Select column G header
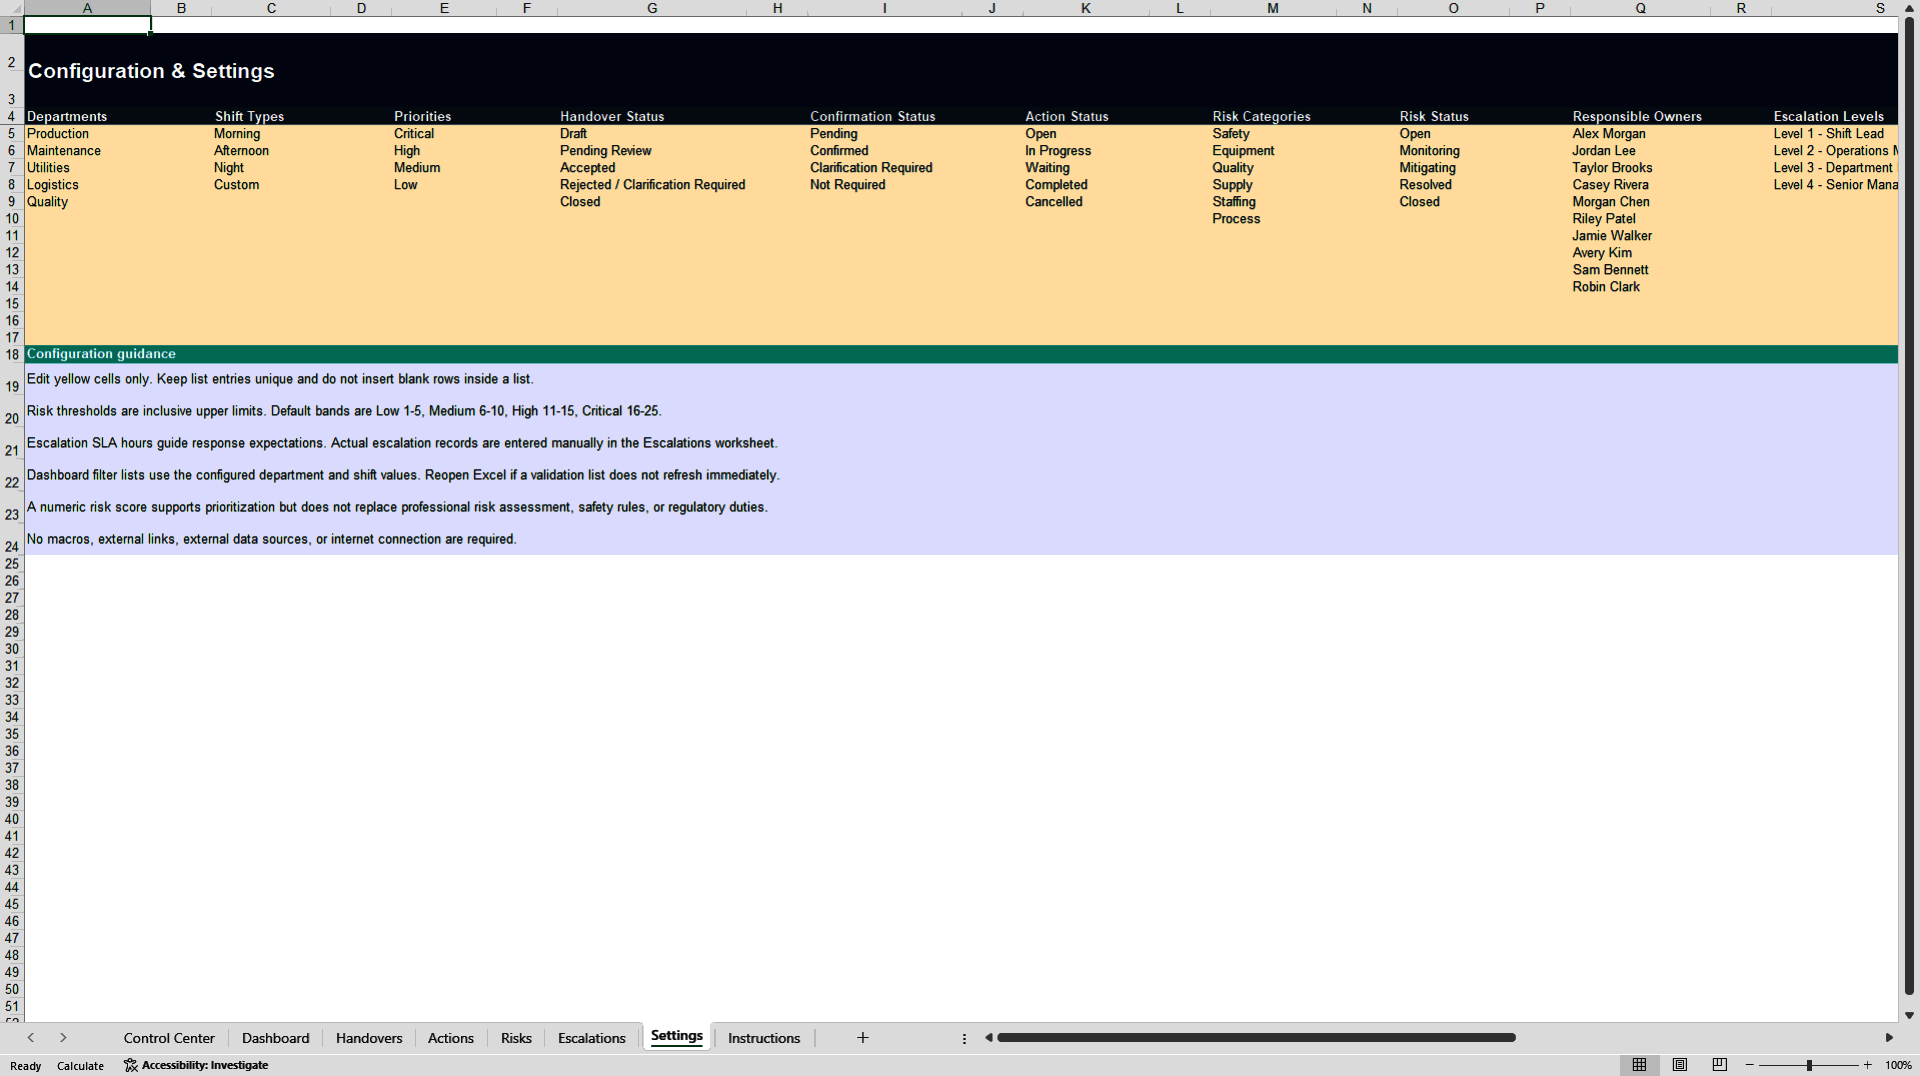This screenshot has height=1076, width=1920. [652, 8]
